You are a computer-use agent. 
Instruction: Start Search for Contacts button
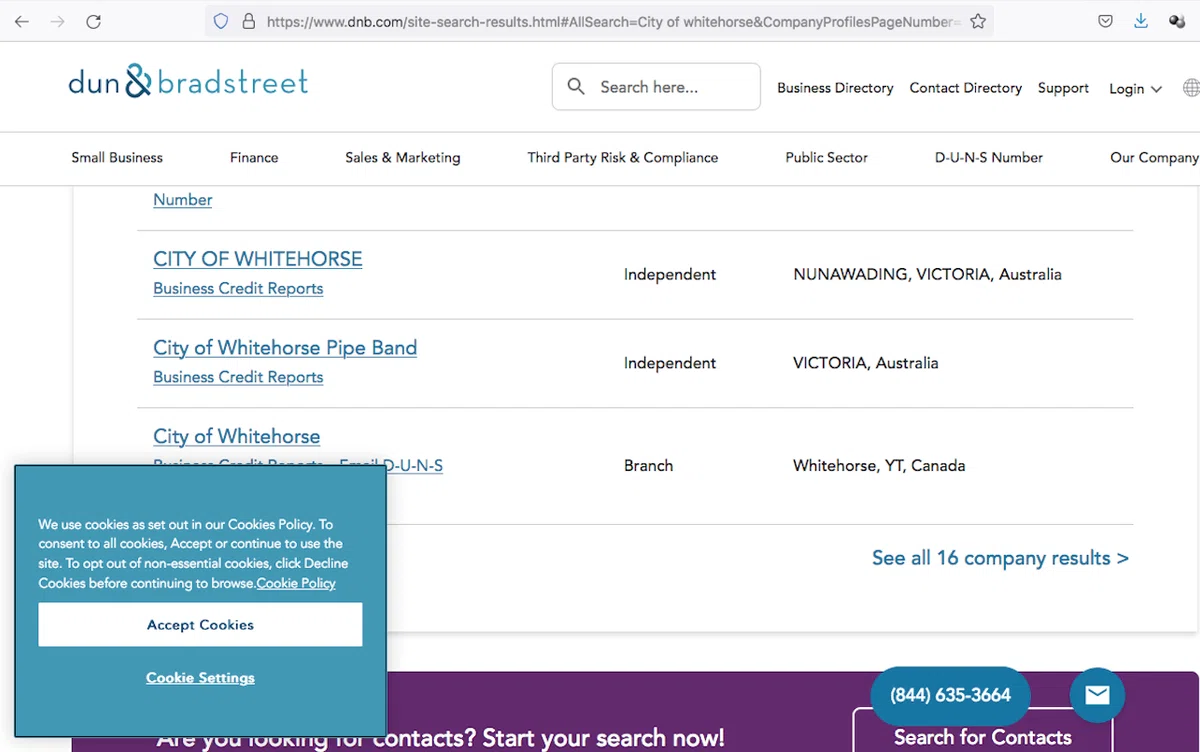pyautogui.click(x=982, y=736)
